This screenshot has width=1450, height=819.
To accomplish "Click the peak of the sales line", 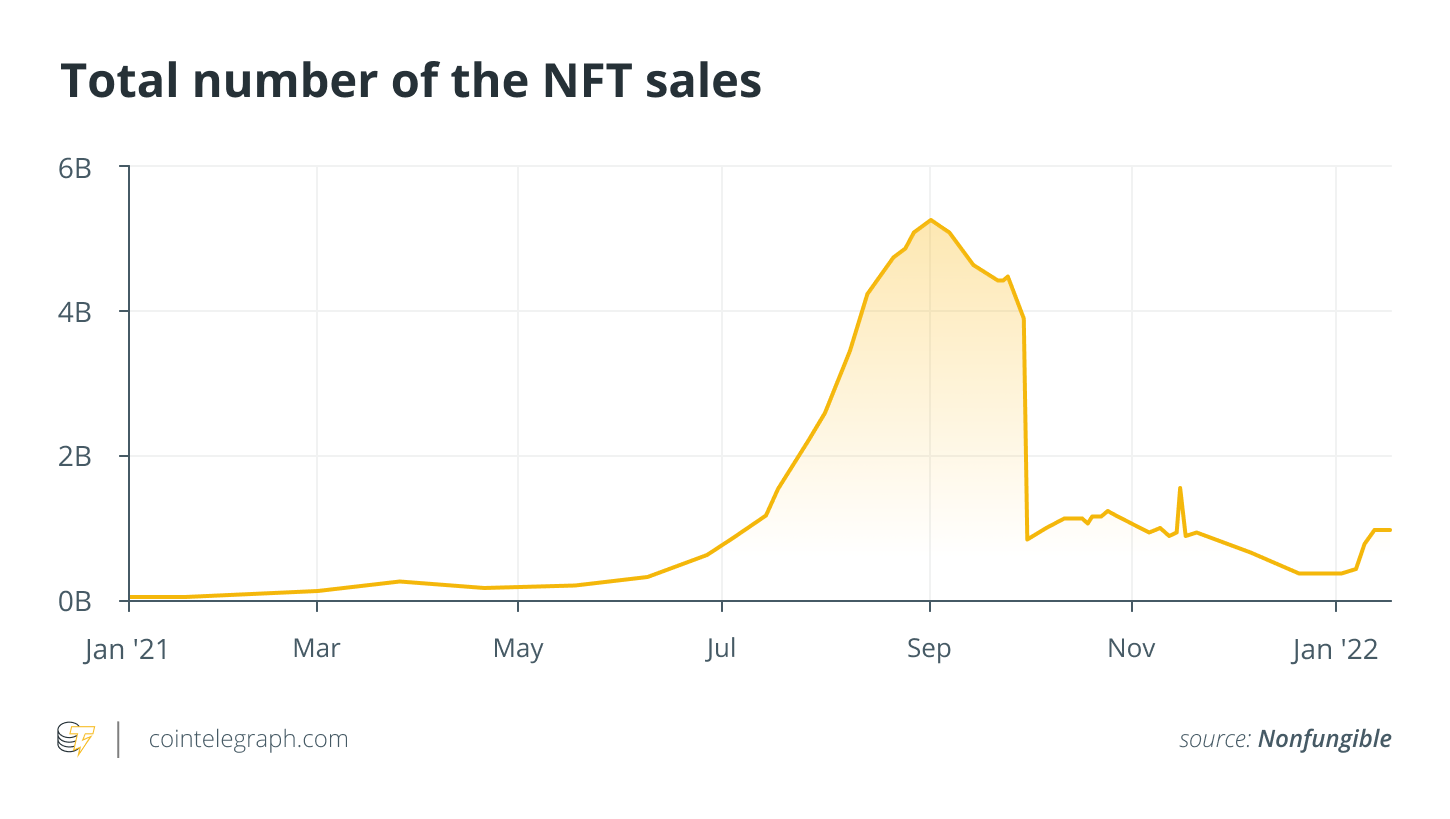I will pos(930,220).
